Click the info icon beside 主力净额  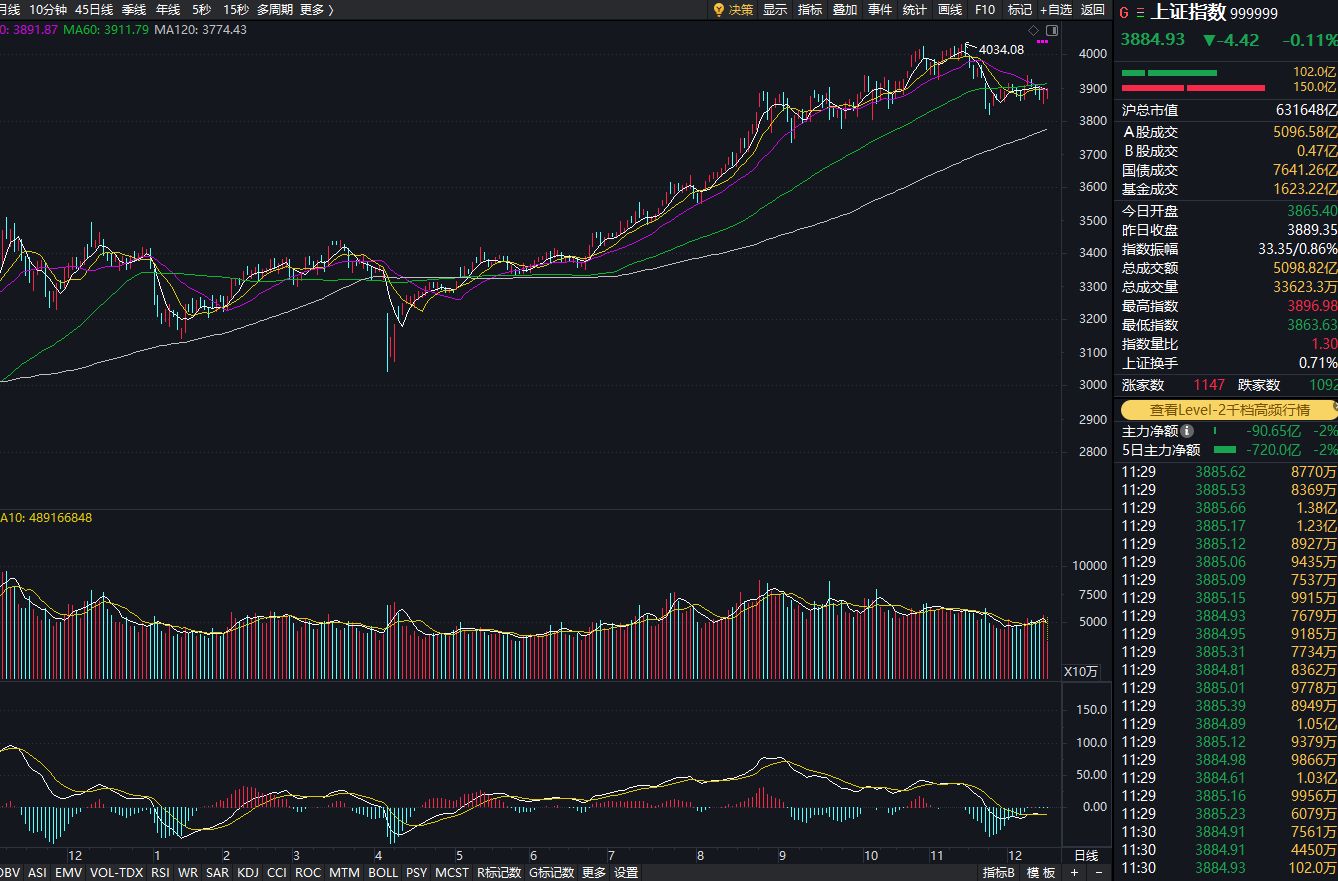pyautogui.click(x=1188, y=431)
